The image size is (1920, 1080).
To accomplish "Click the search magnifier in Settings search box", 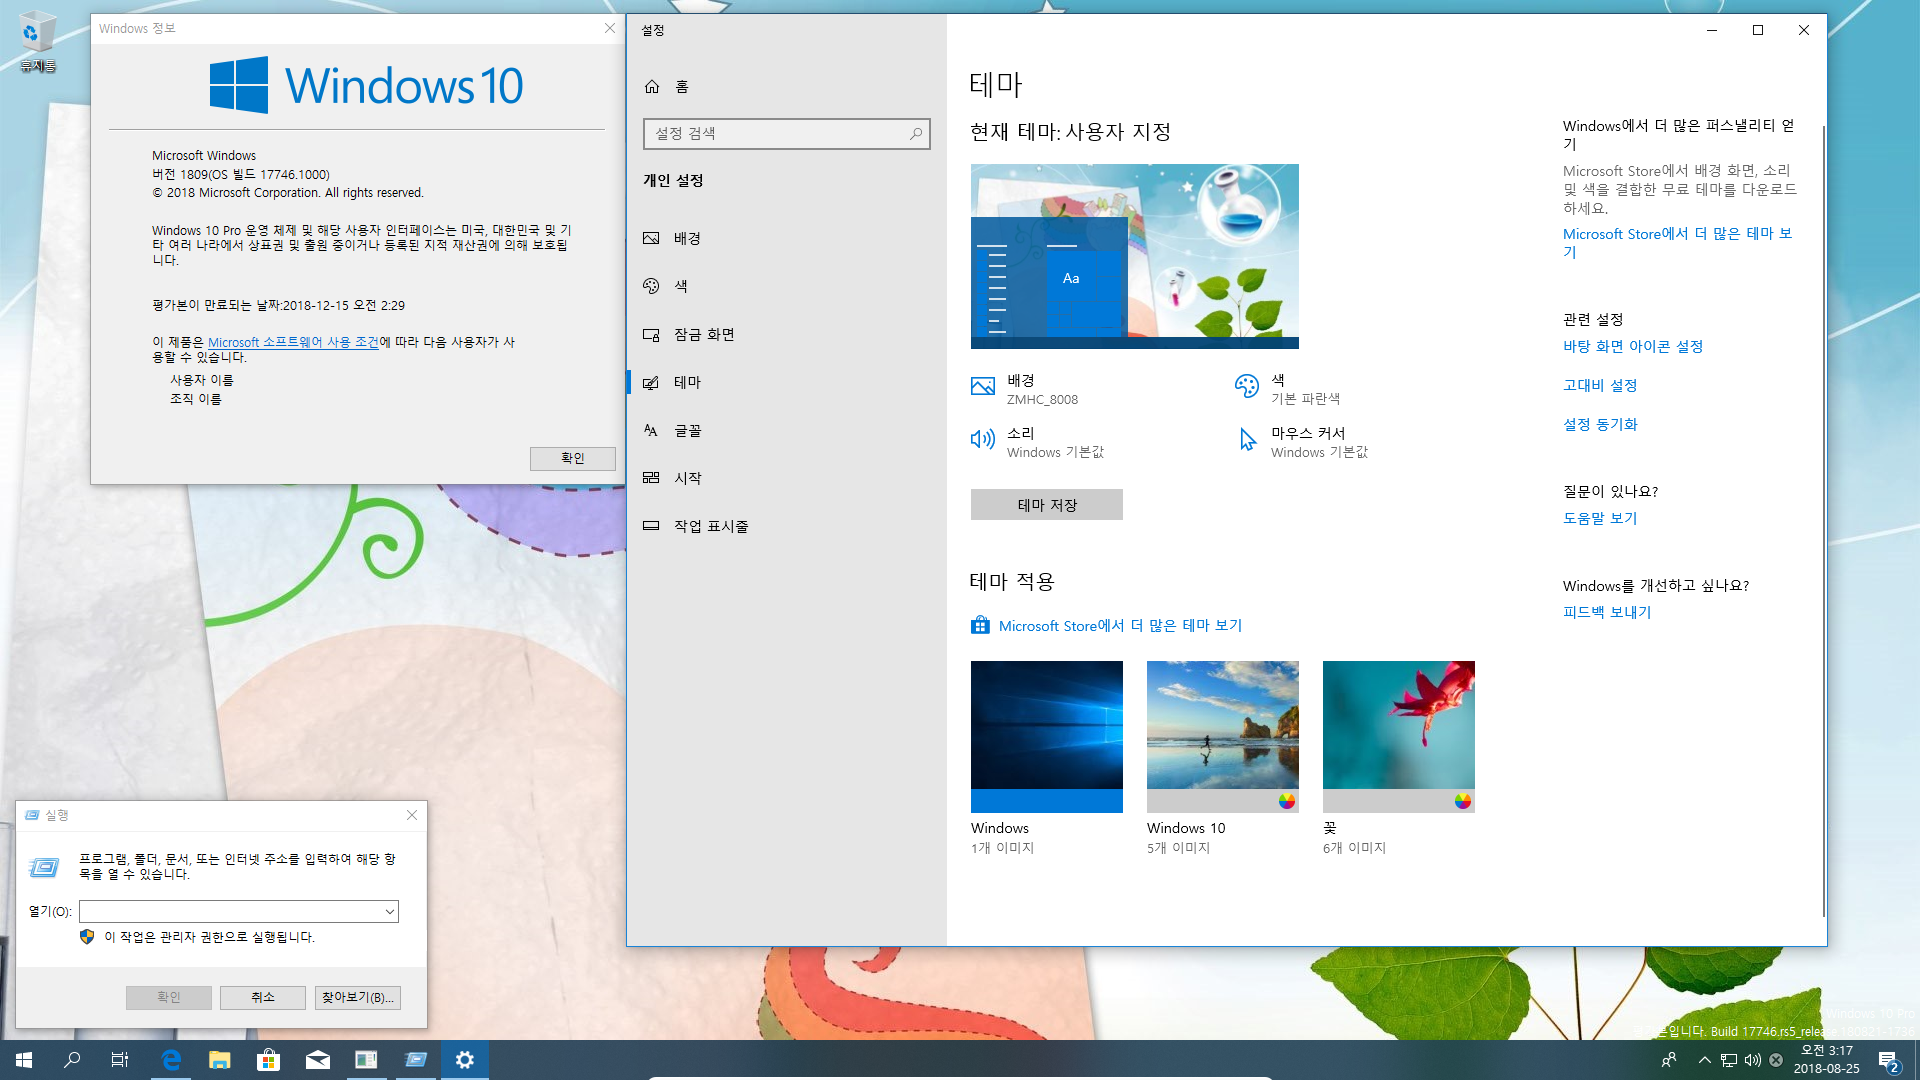I will [x=915, y=134].
